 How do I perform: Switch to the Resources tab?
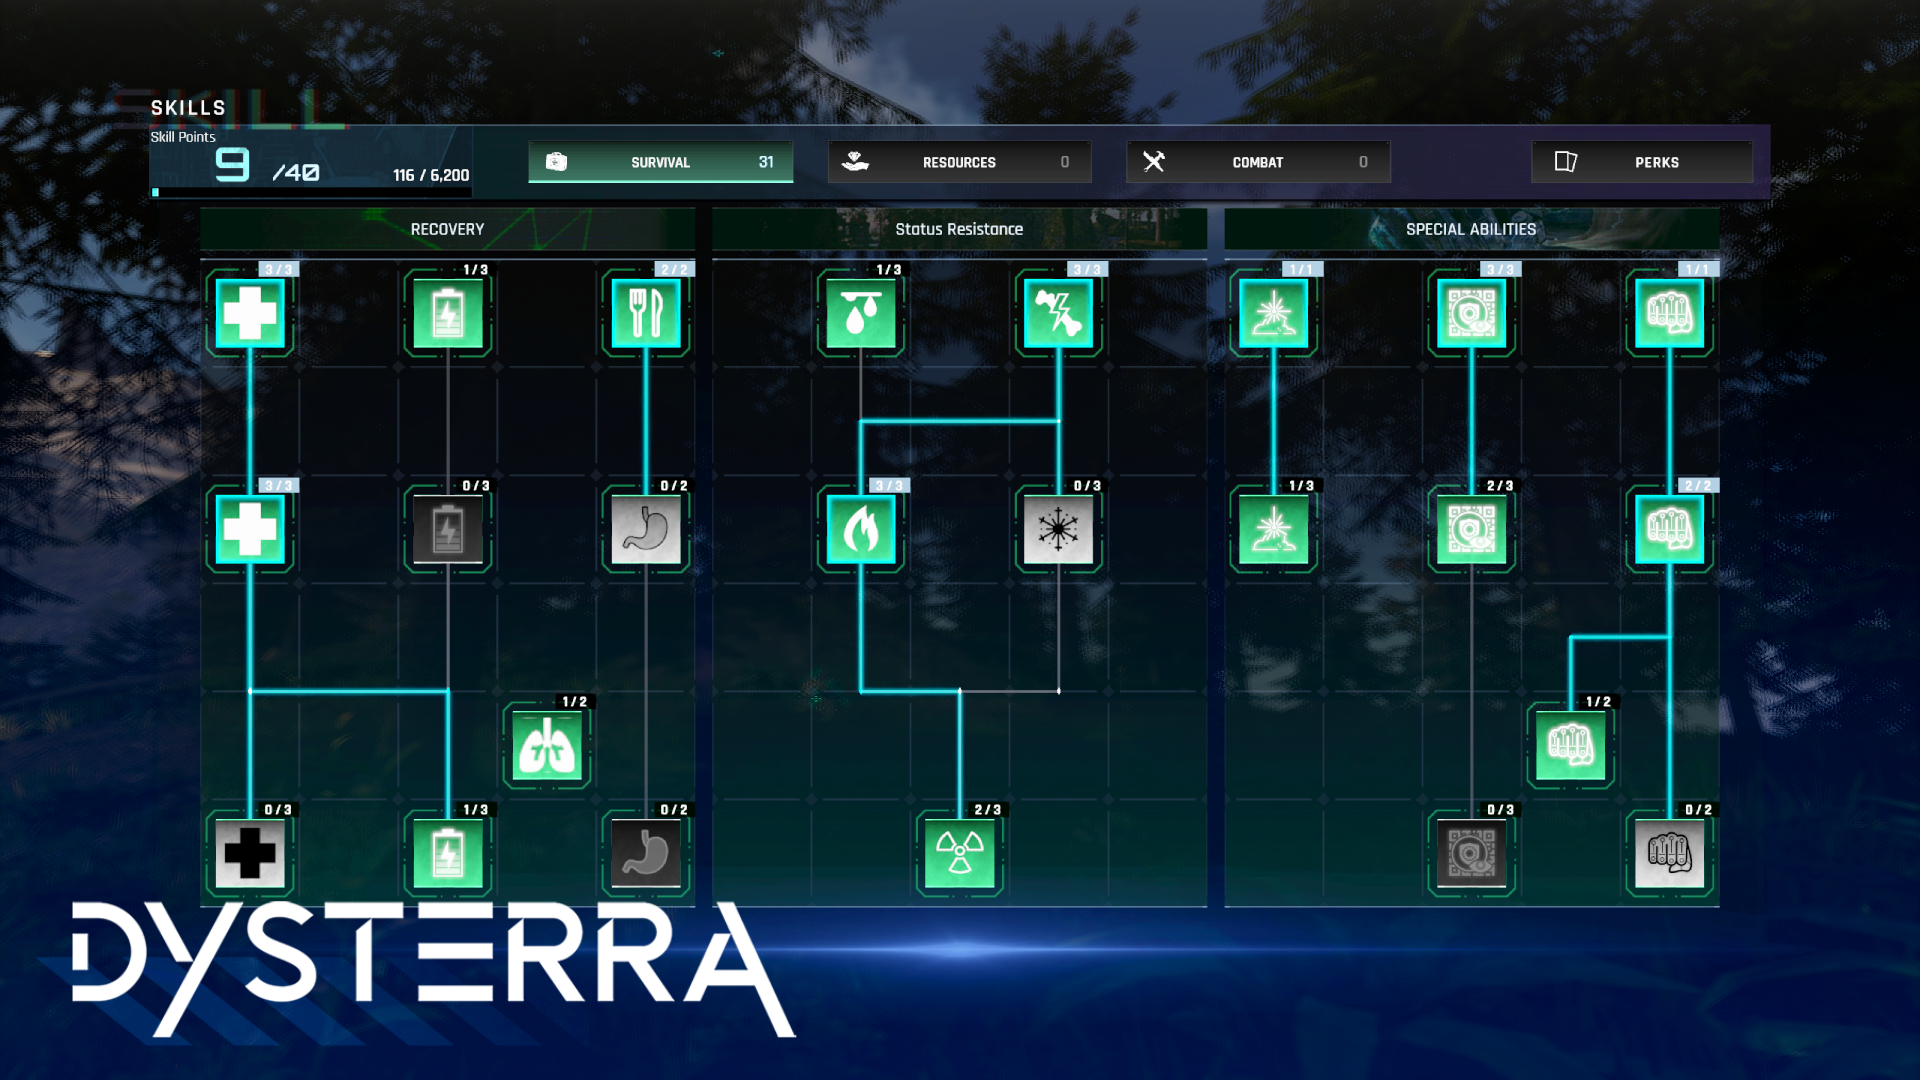(x=958, y=162)
